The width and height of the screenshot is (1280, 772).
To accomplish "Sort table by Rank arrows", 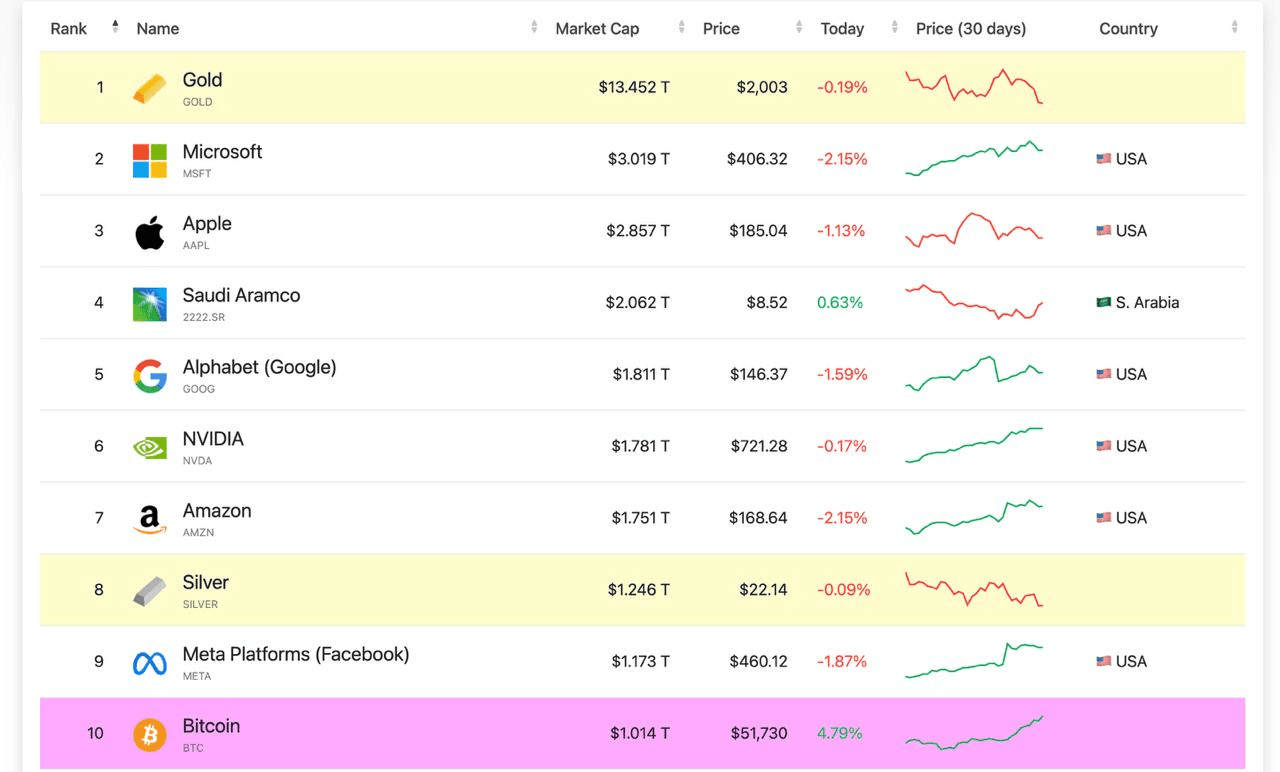I will click(x=115, y=27).
